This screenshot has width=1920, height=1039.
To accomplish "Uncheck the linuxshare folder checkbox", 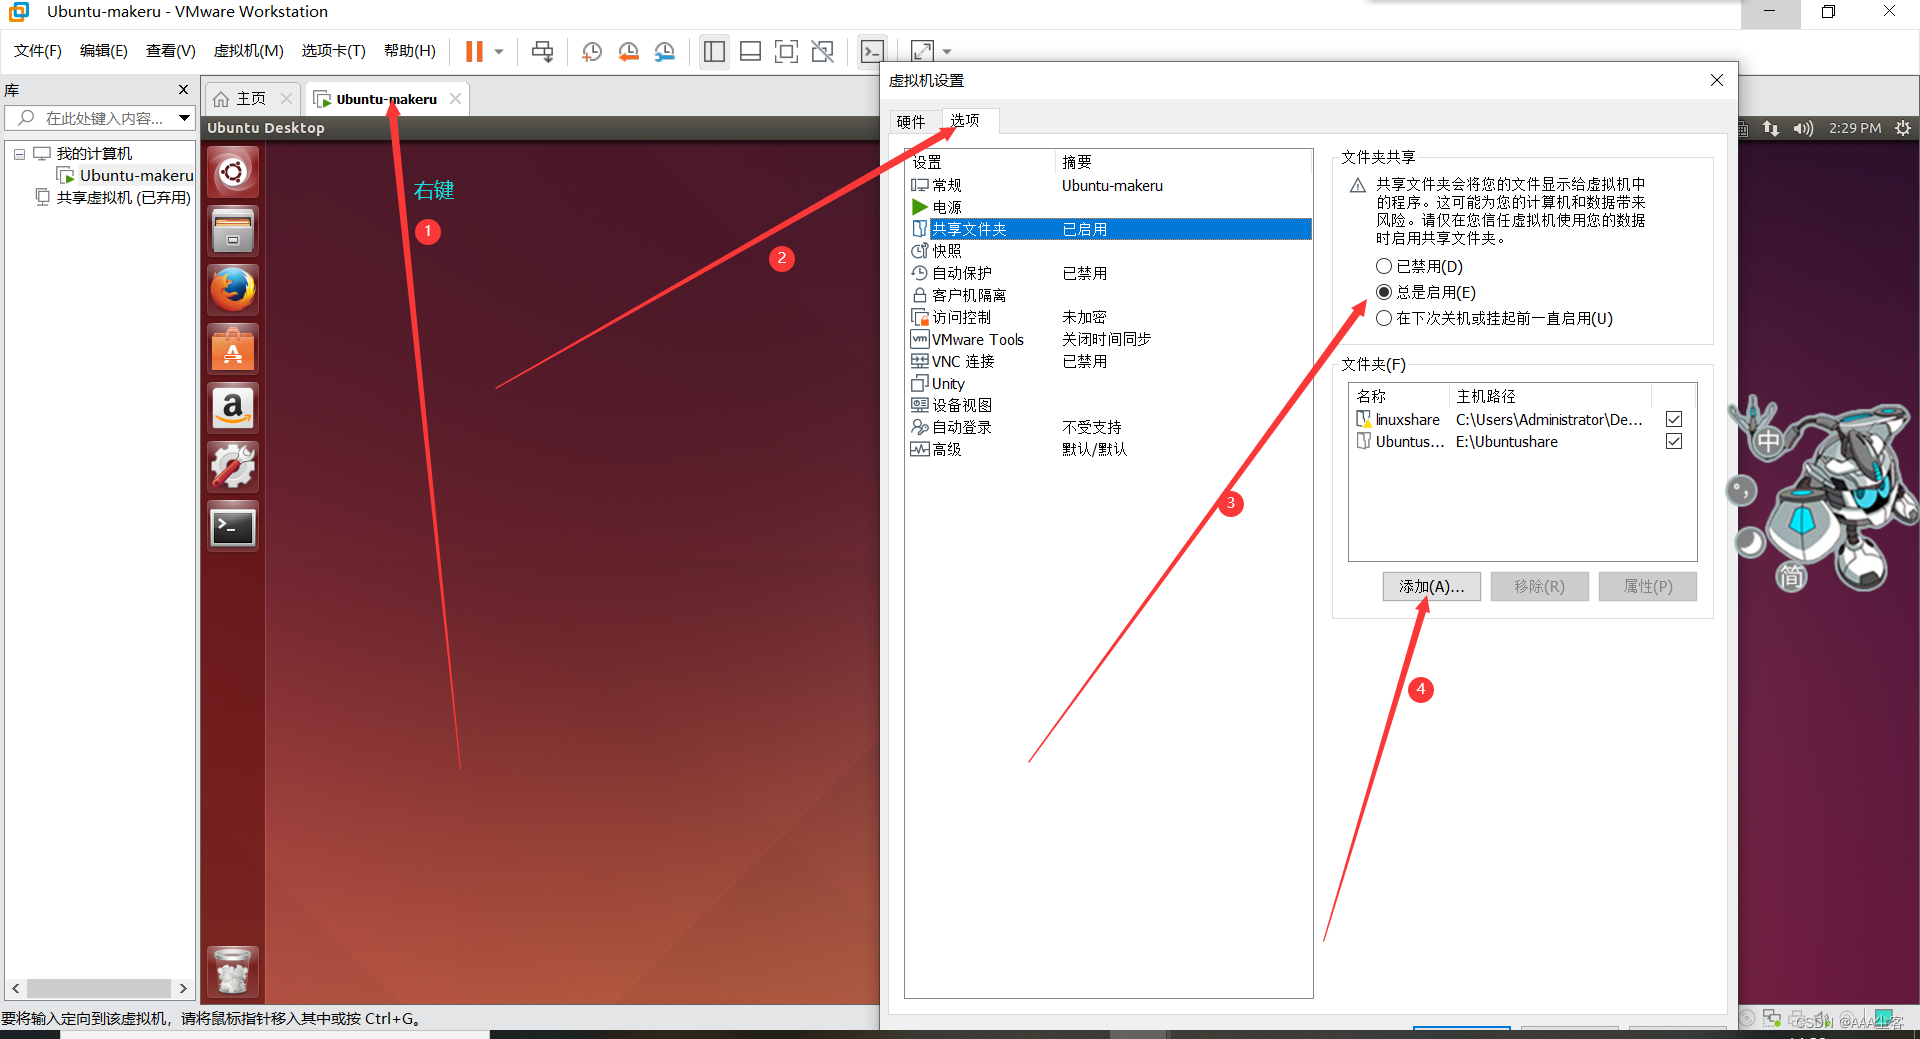I will [1674, 419].
